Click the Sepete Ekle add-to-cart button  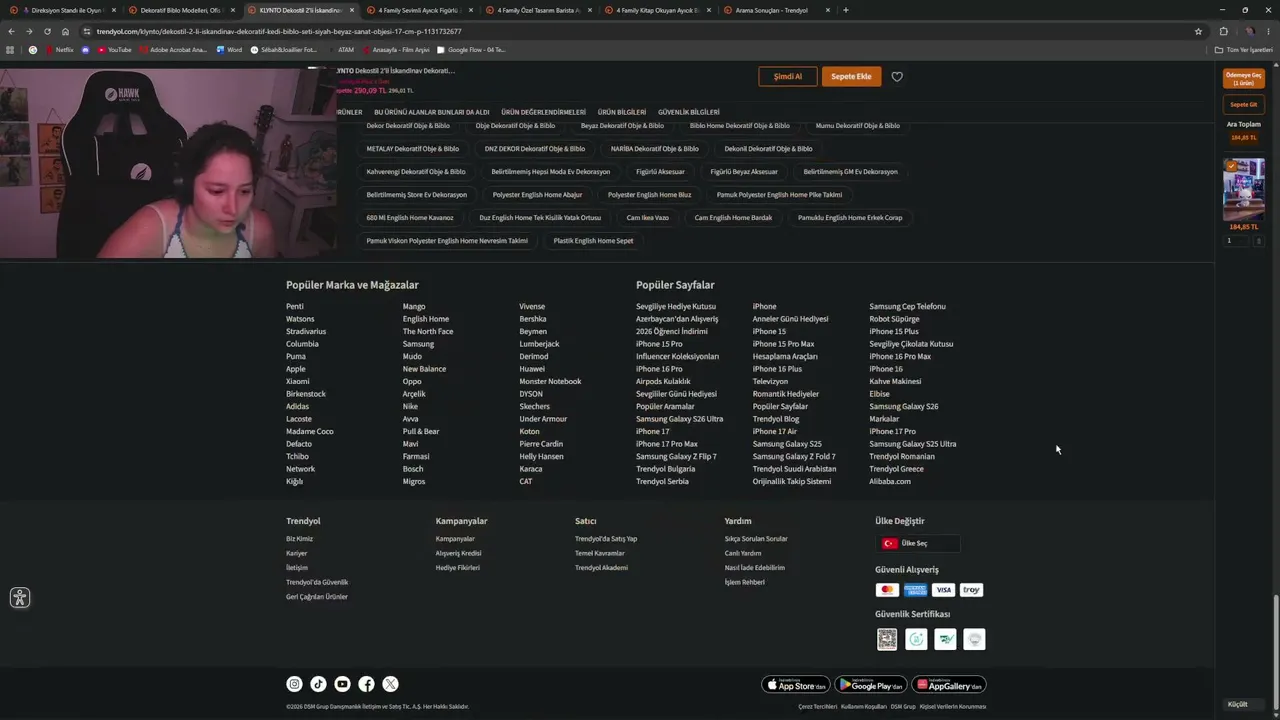pos(851,76)
